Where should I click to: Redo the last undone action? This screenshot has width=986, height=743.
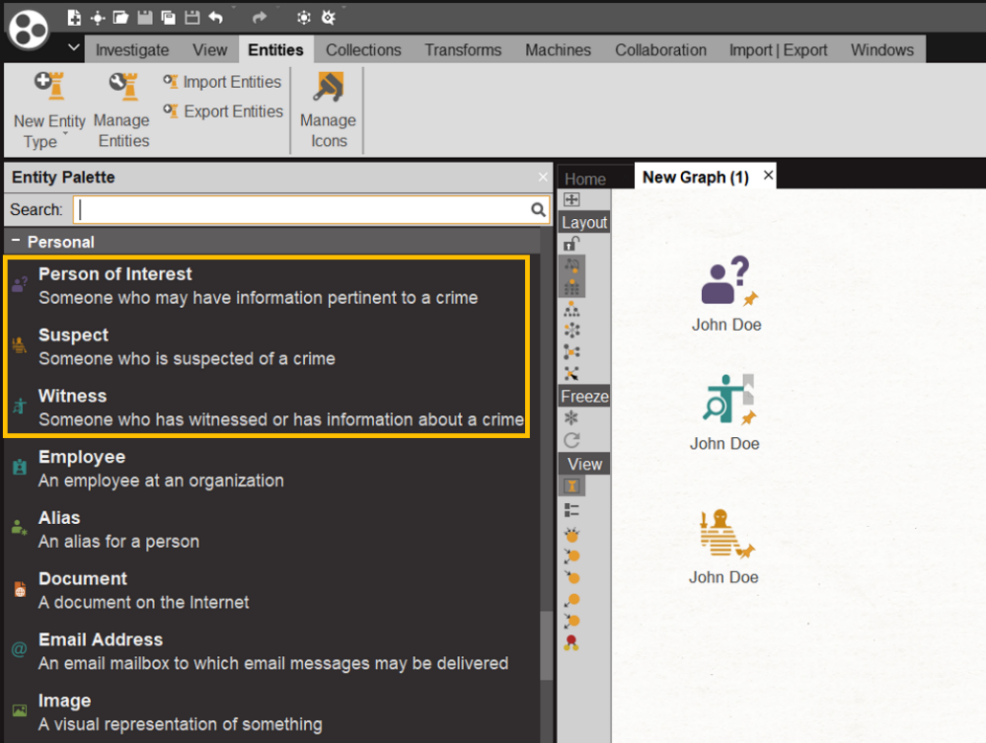[x=259, y=18]
